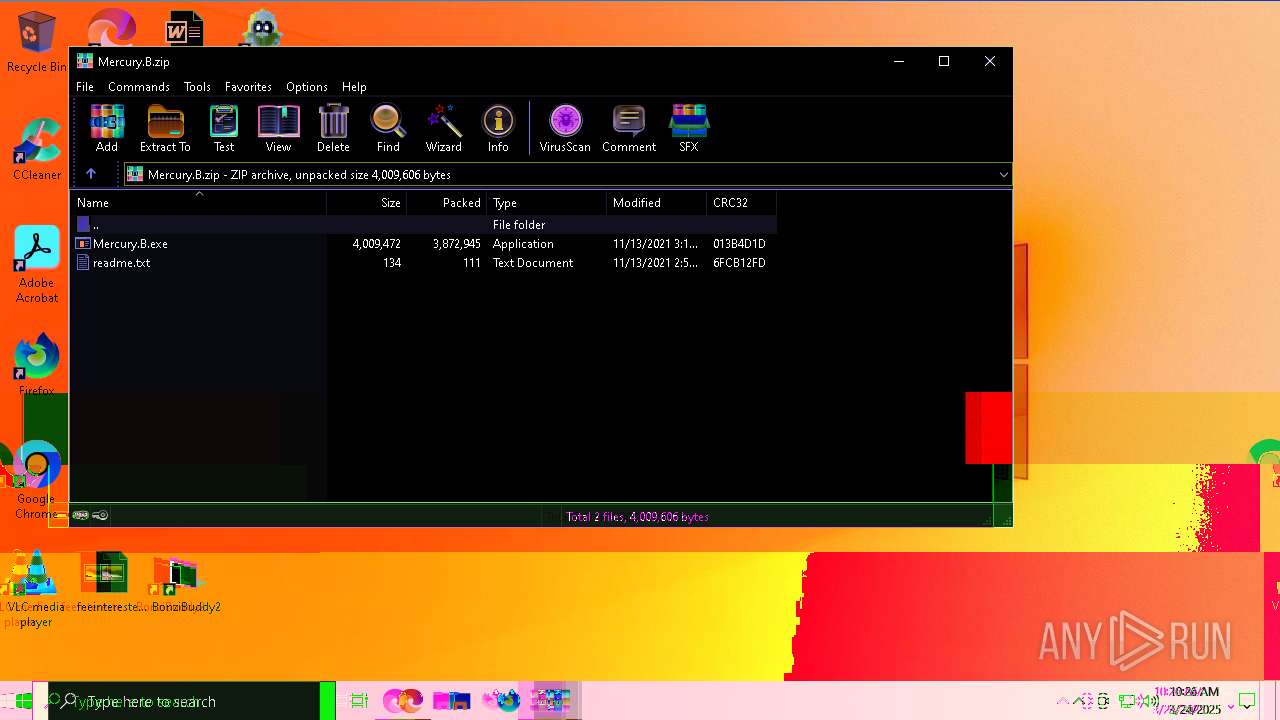Click the status bar drive icons
This screenshot has width=1280, height=720.
coord(90,516)
